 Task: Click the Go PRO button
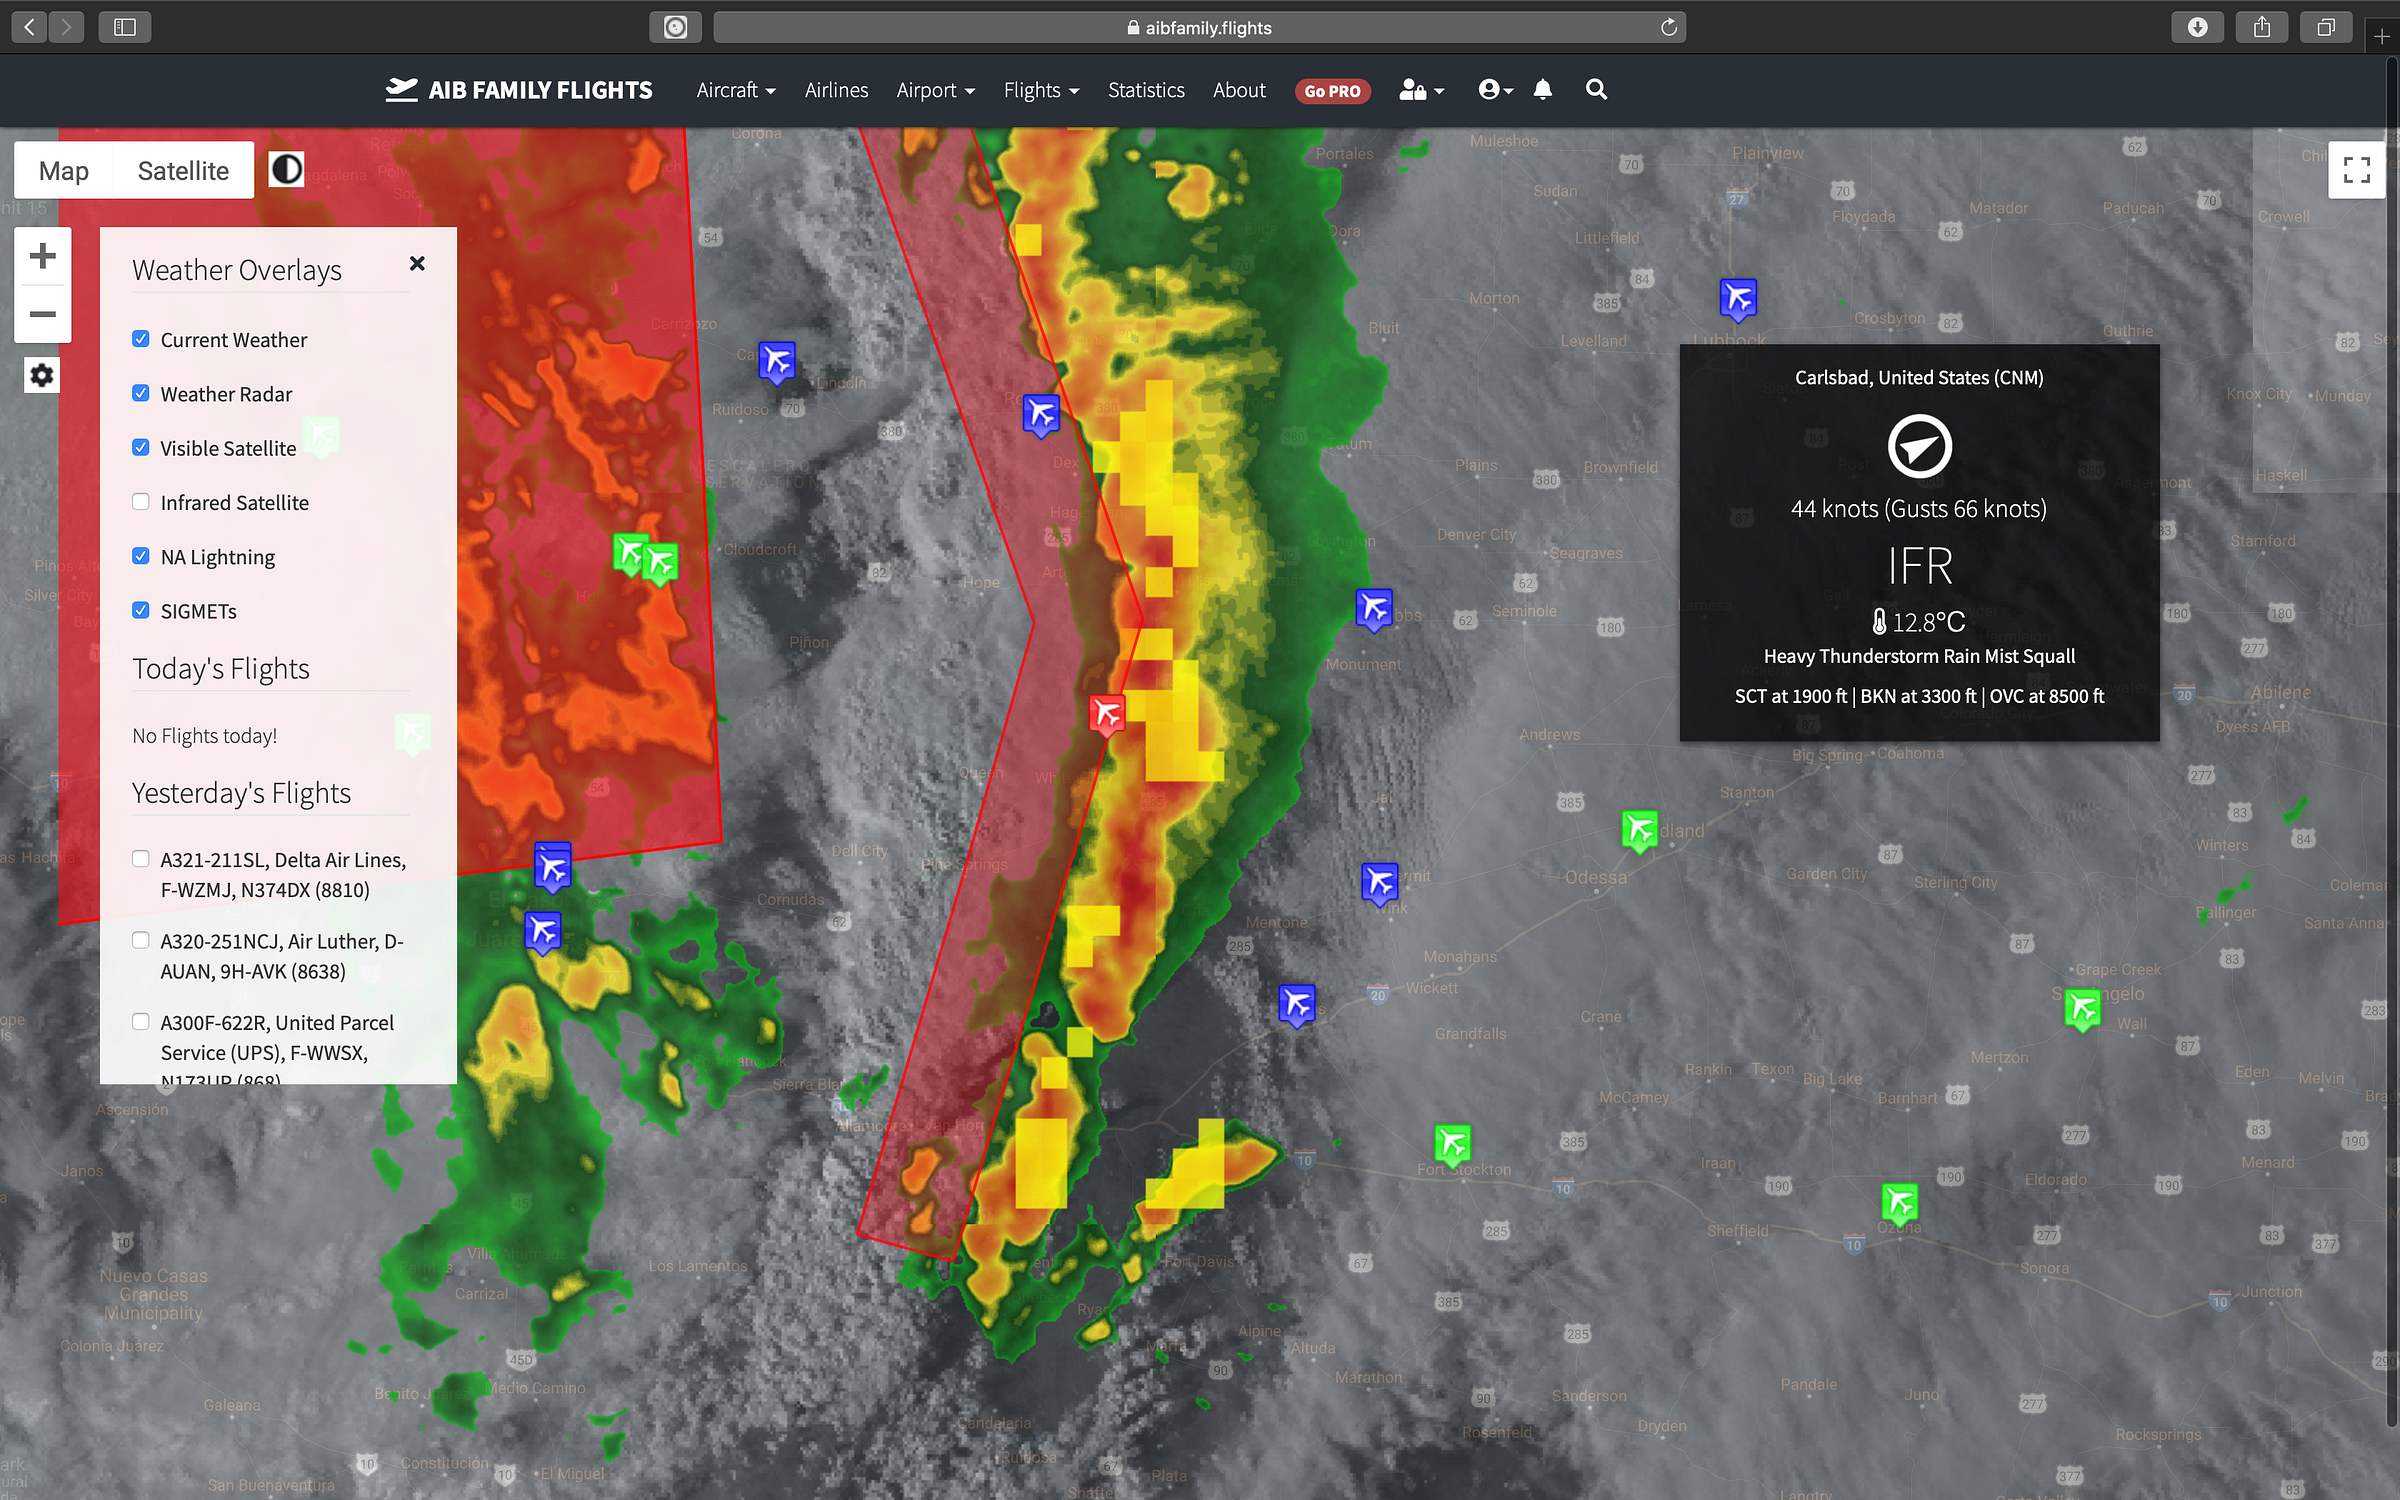pos(1332,91)
